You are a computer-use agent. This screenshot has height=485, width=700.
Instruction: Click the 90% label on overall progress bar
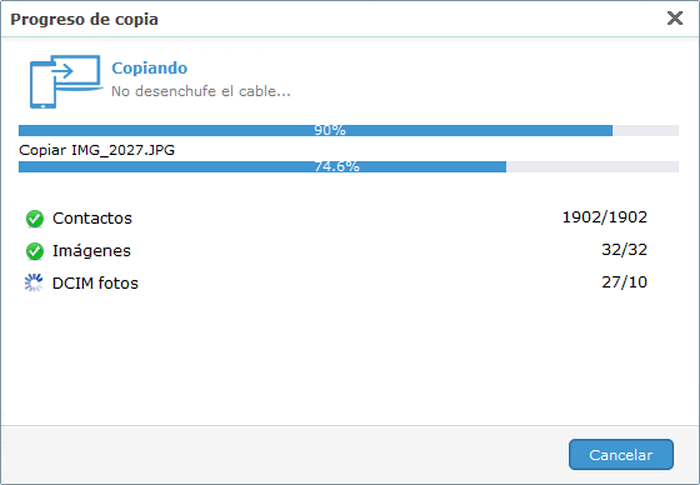(x=330, y=131)
